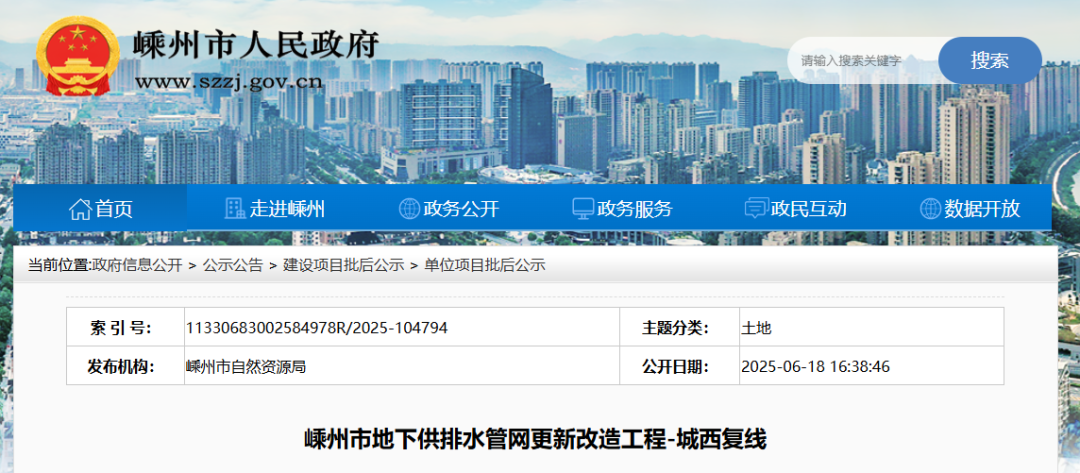This screenshot has height=473, width=1080.
Task: Click the index number 11330683002584978R/2025-104794
Action: [x=316, y=328]
